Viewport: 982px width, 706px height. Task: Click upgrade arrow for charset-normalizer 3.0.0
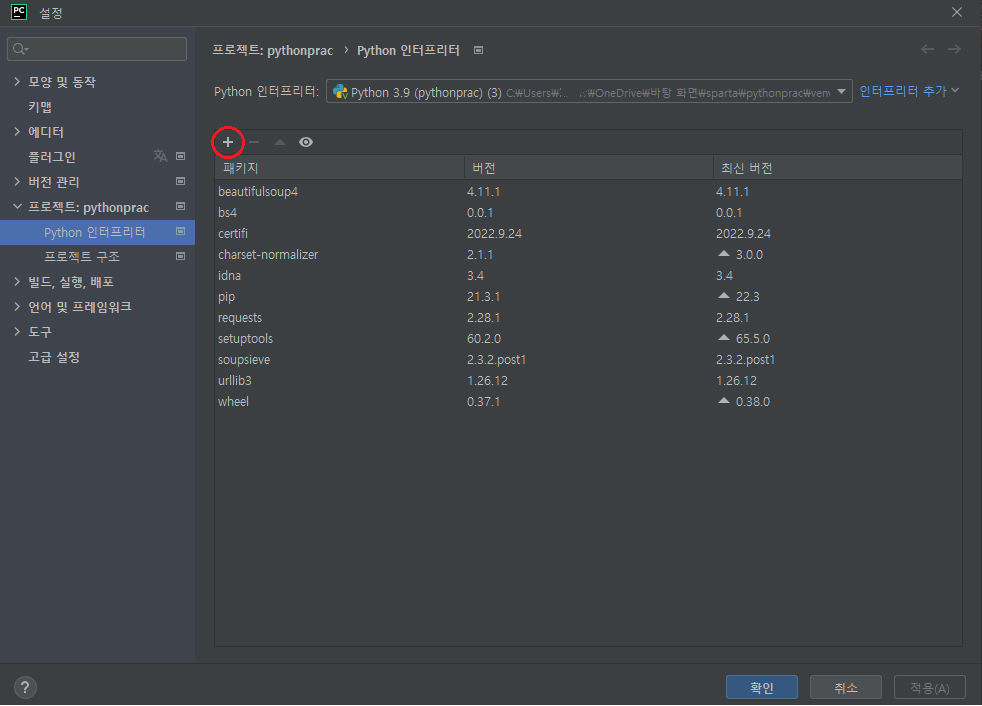click(724, 254)
